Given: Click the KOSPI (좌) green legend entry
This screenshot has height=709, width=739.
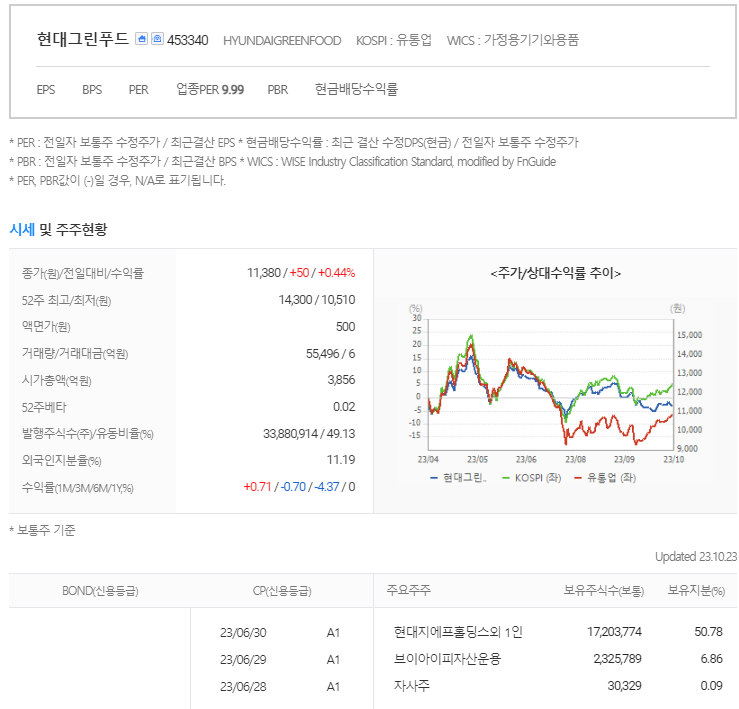Looking at the screenshot, I should click(532, 478).
